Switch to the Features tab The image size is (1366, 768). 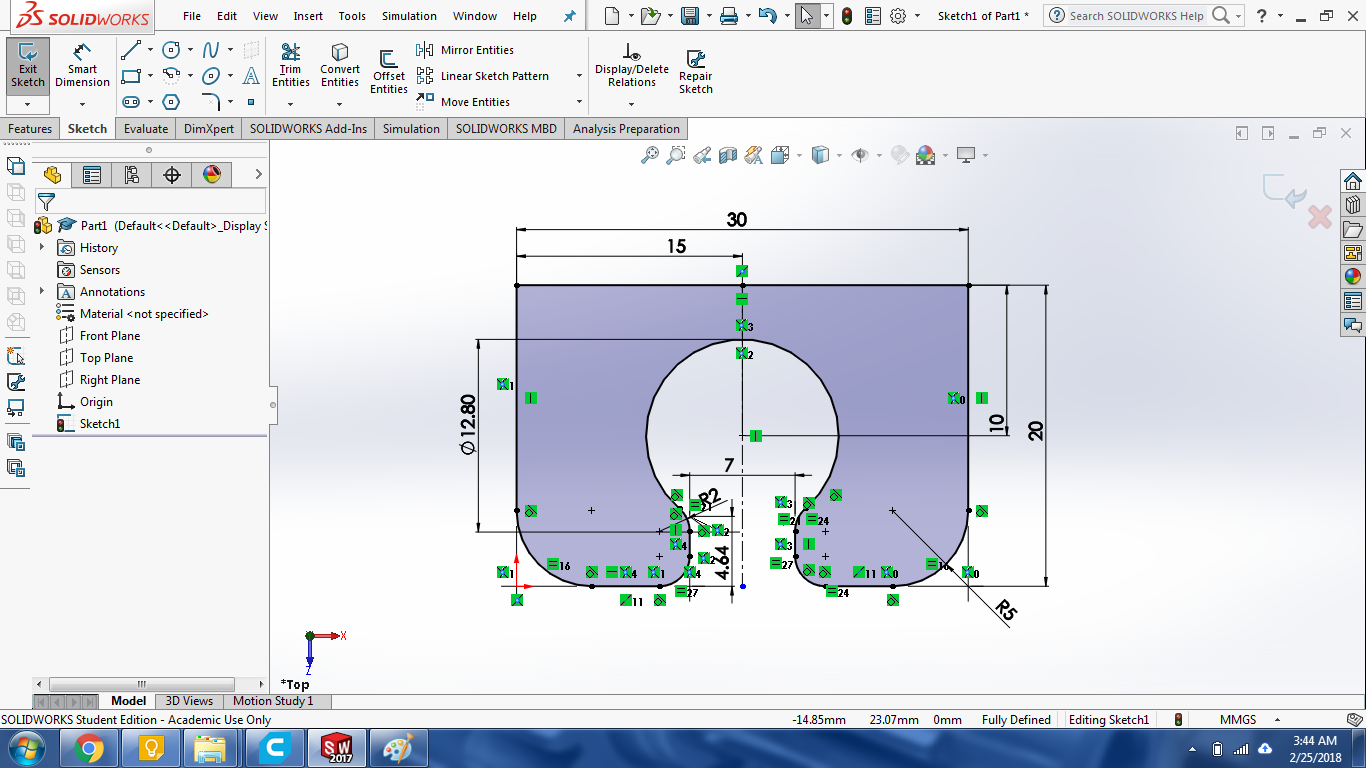click(30, 129)
